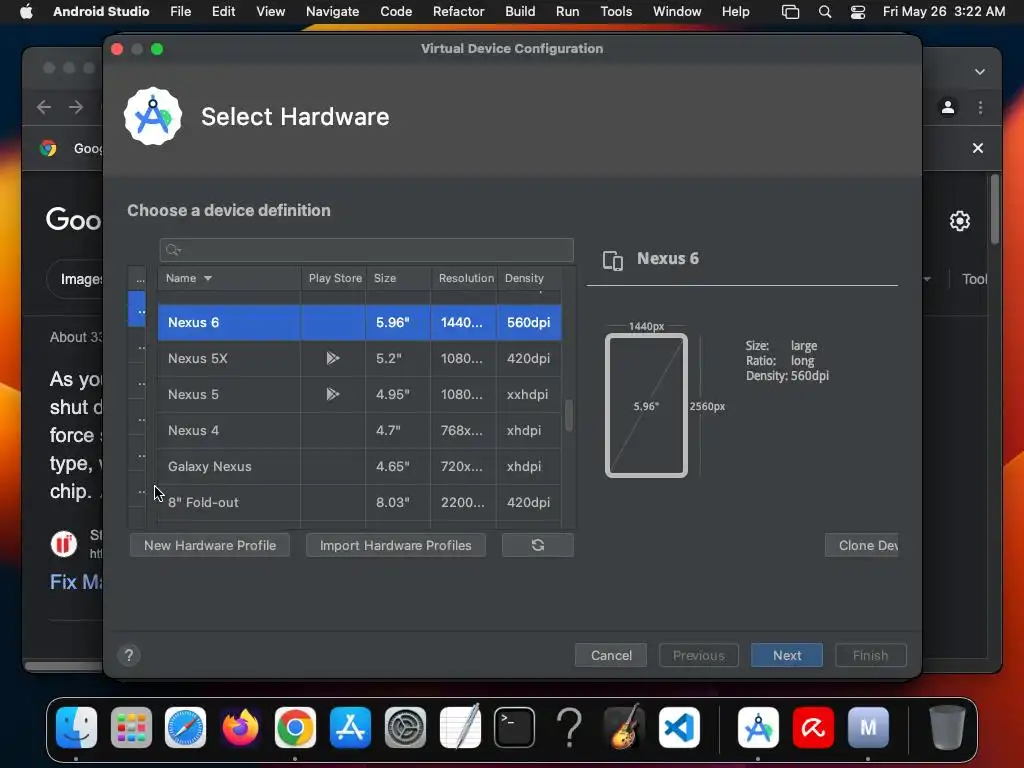Image resolution: width=1024 pixels, height=768 pixels.
Task: Click New Hardware Profile button
Action: 210,545
